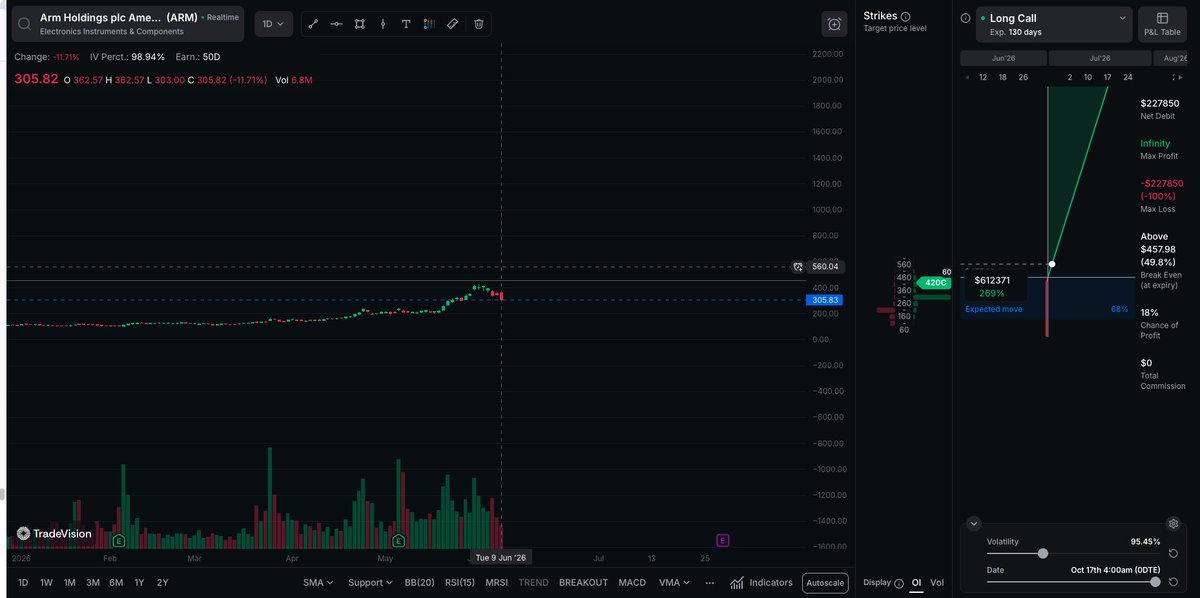This screenshot has height=598, width=1200.
Task: Toggle the Autoscale button
Action: 825,583
